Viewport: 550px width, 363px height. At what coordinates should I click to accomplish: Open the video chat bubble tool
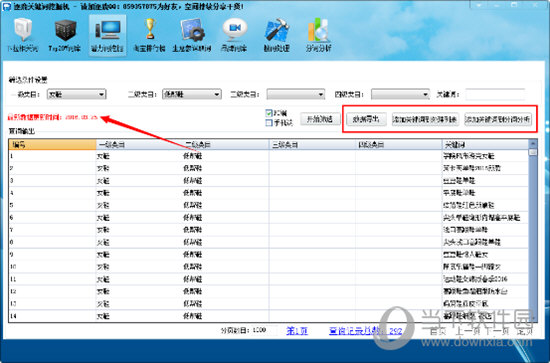(x=234, y=35)
